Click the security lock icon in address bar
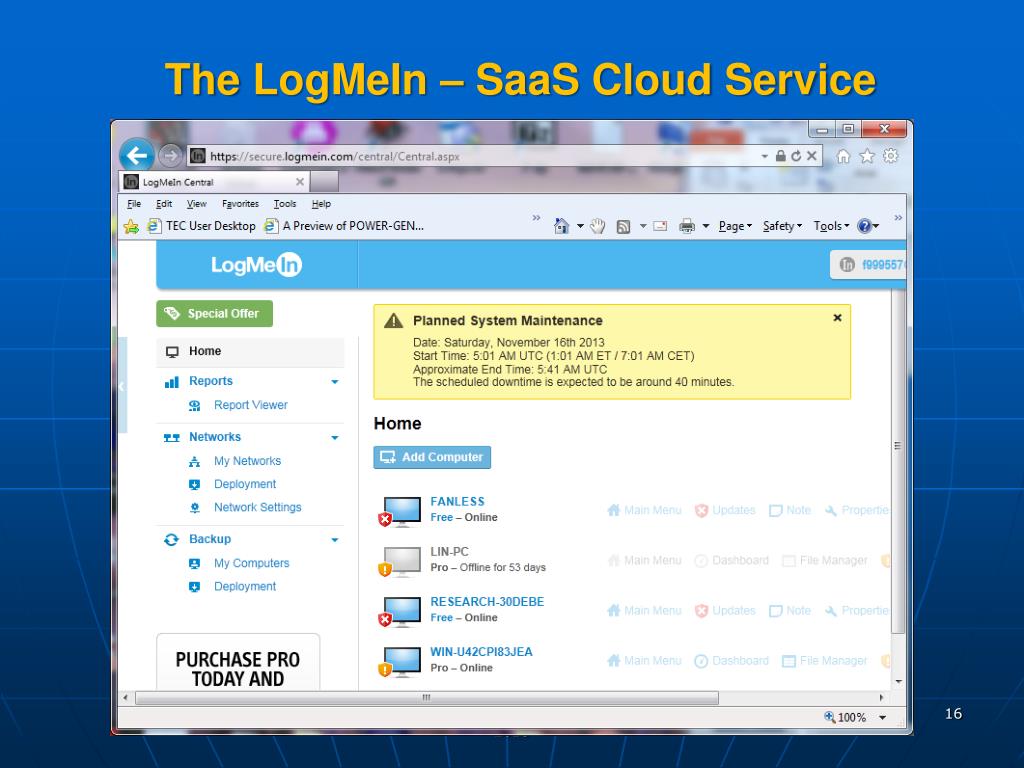1024x768 pixels. click(780, 156)
